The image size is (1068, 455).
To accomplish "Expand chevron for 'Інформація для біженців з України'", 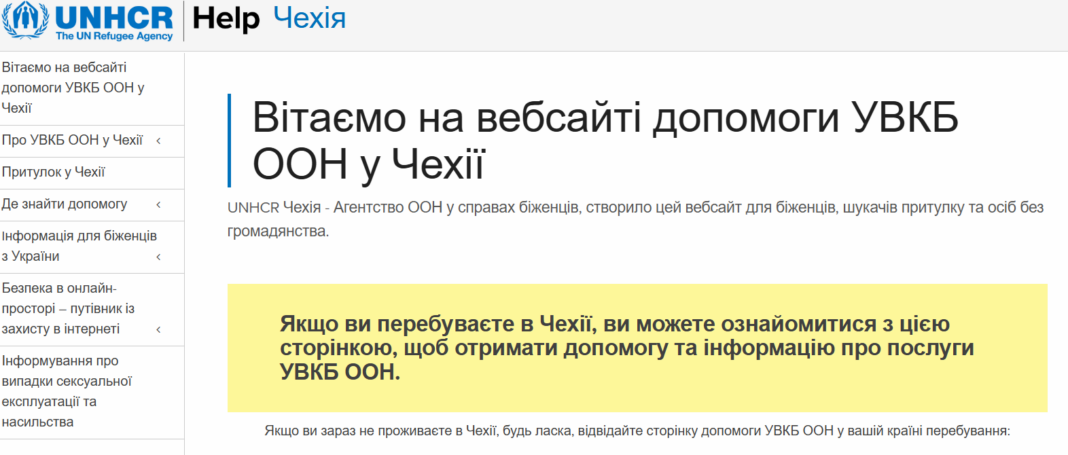I will point(158,257).
